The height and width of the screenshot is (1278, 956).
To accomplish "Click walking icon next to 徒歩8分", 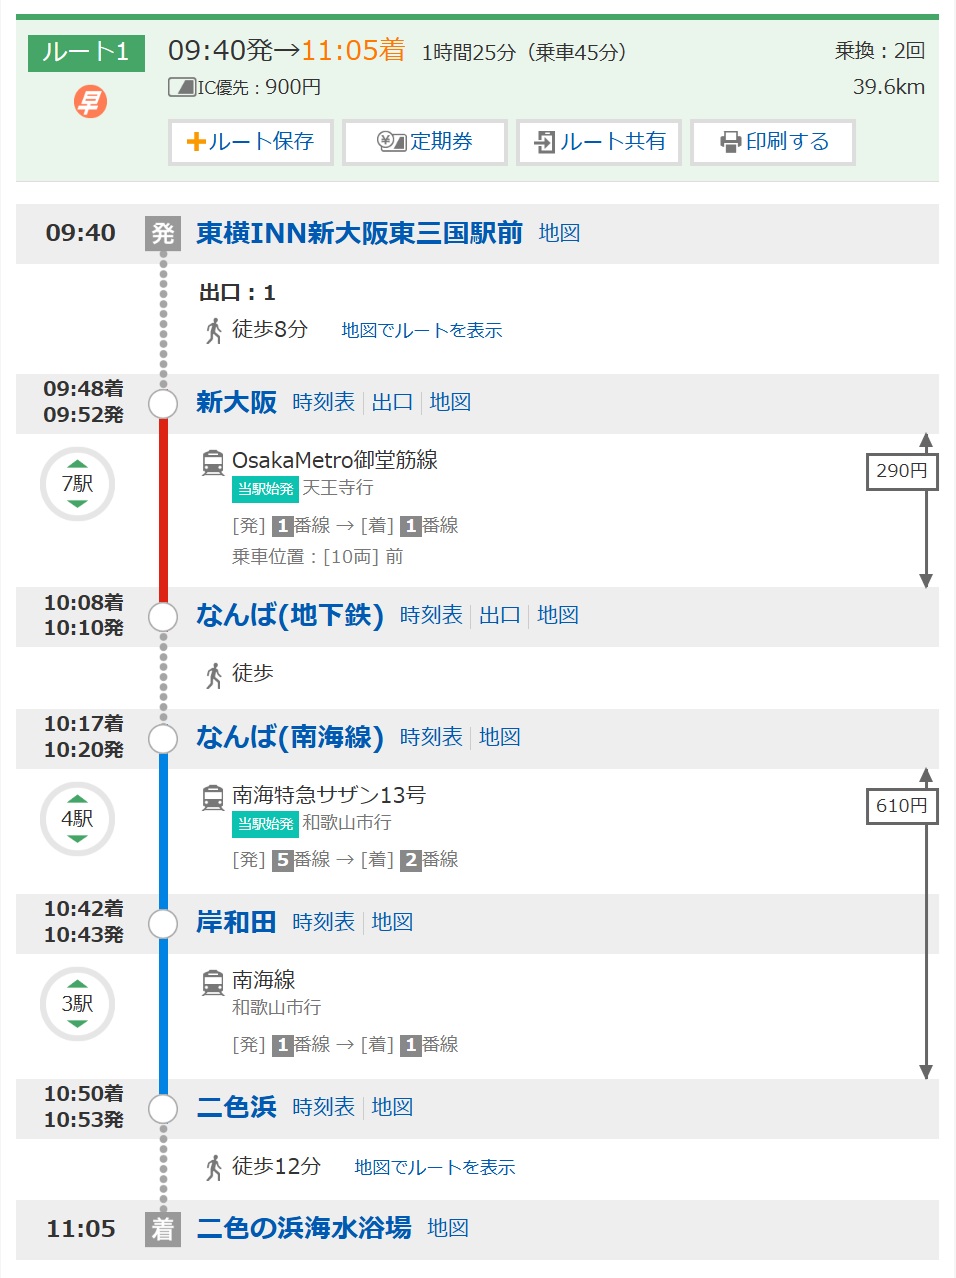I will 214,330.
